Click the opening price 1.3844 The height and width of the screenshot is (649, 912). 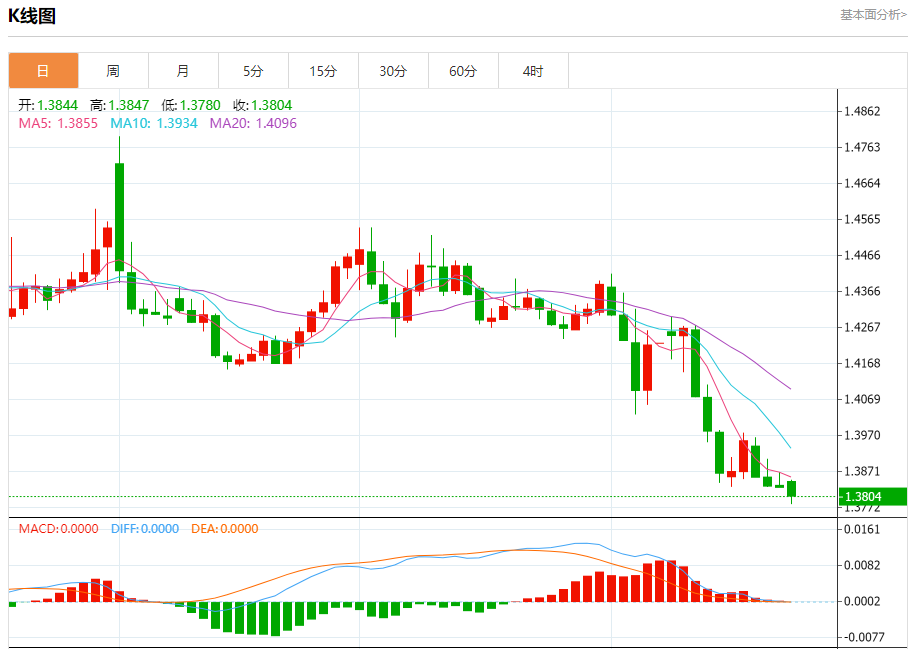coord(58,105)
